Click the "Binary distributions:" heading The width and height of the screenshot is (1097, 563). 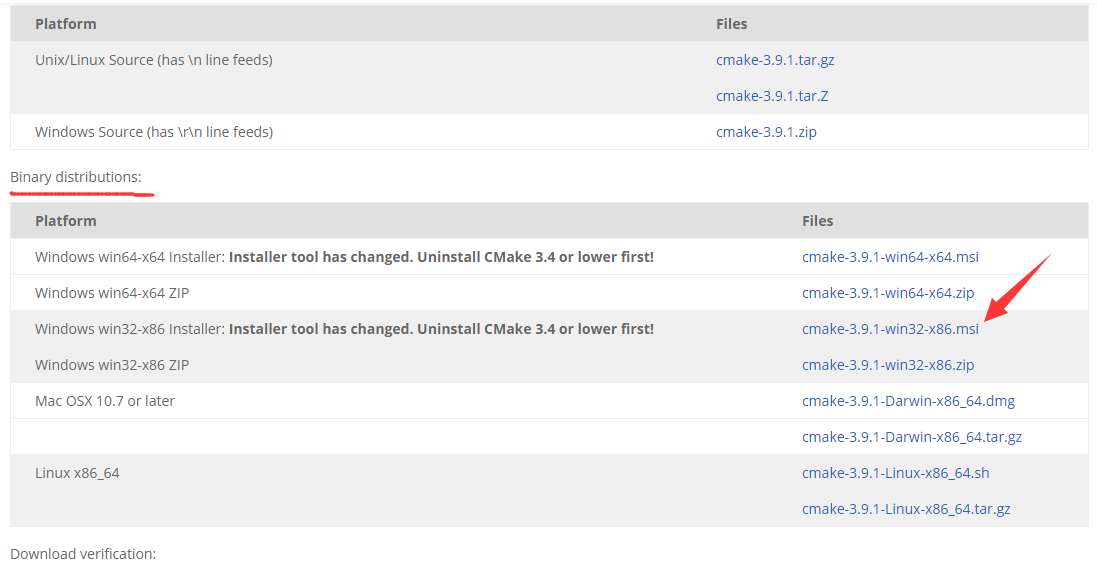76,177
